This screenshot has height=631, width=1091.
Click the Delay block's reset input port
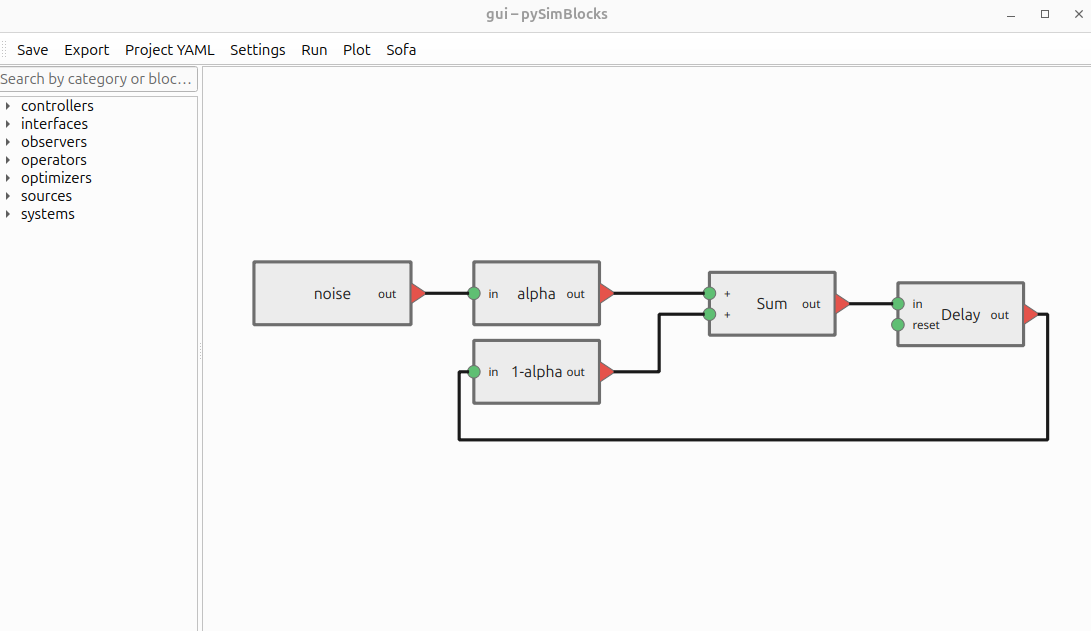pyautogui.click(x=898, y=325)
